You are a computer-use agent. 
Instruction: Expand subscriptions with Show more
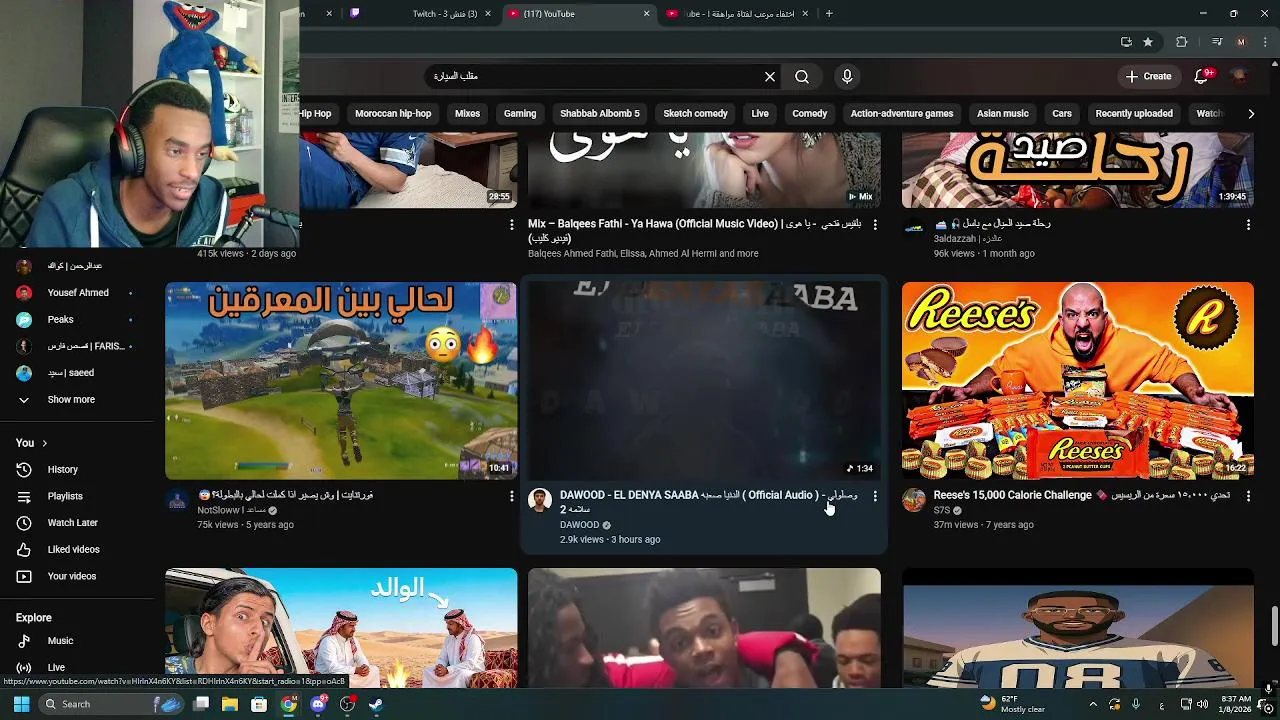(71, 400)
